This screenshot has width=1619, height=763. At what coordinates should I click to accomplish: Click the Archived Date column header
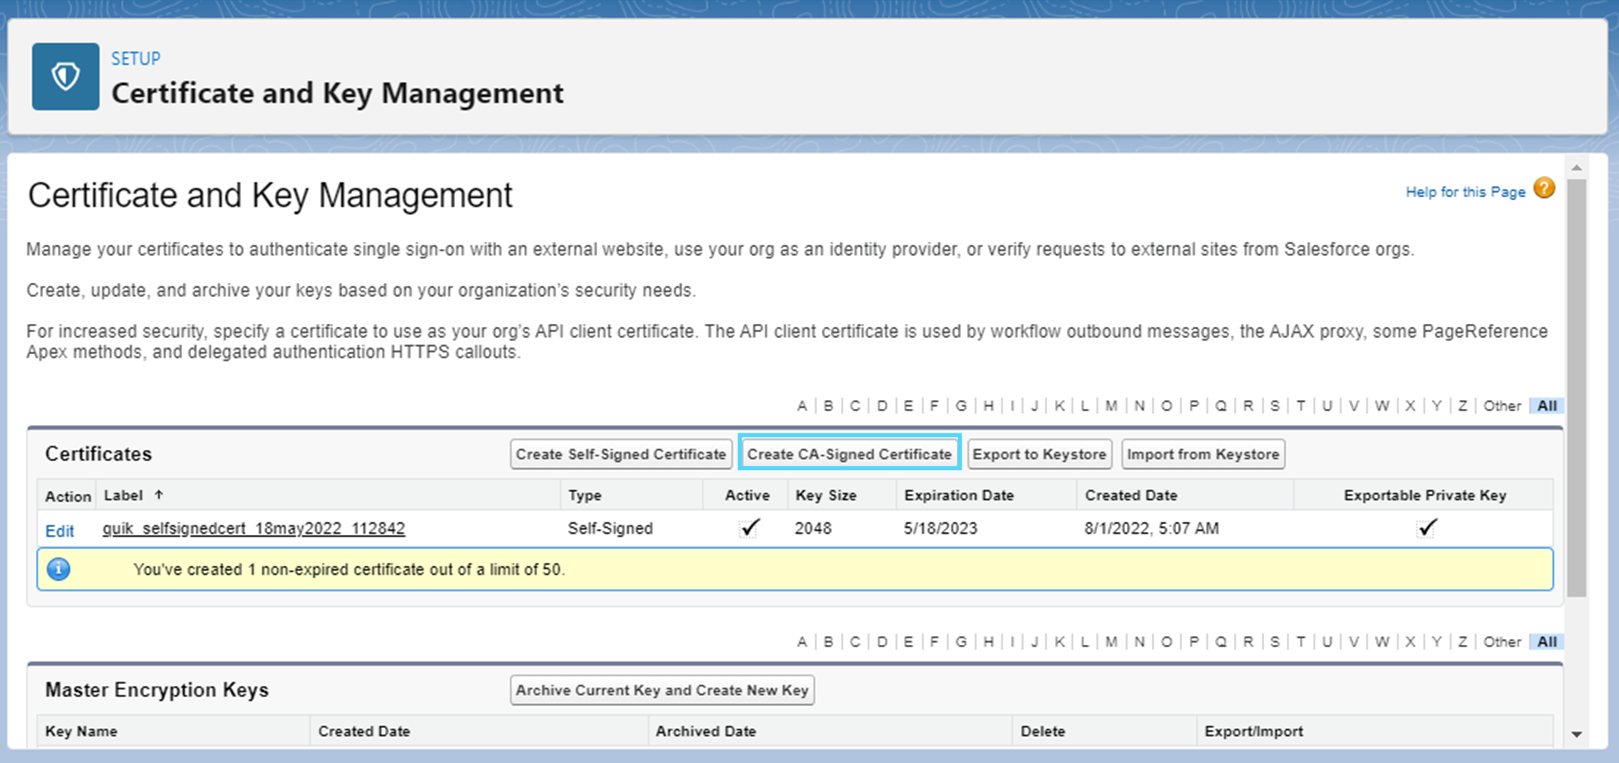click(x=706, y=731)
